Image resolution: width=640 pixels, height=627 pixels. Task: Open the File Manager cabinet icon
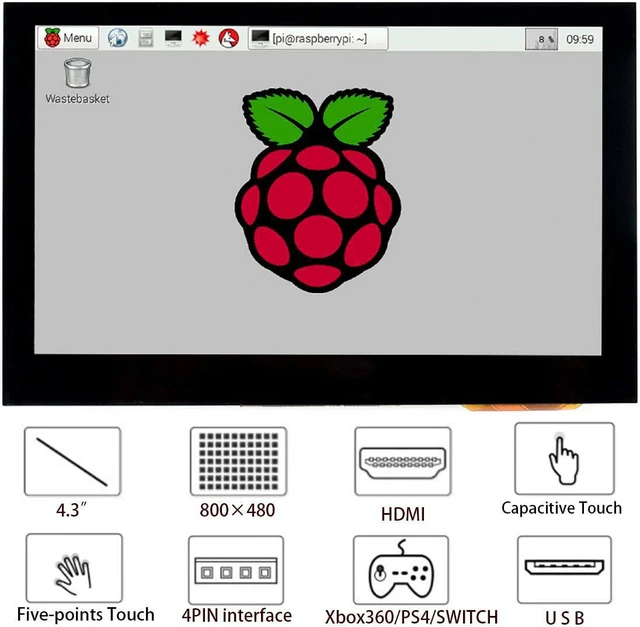point(146,38)
